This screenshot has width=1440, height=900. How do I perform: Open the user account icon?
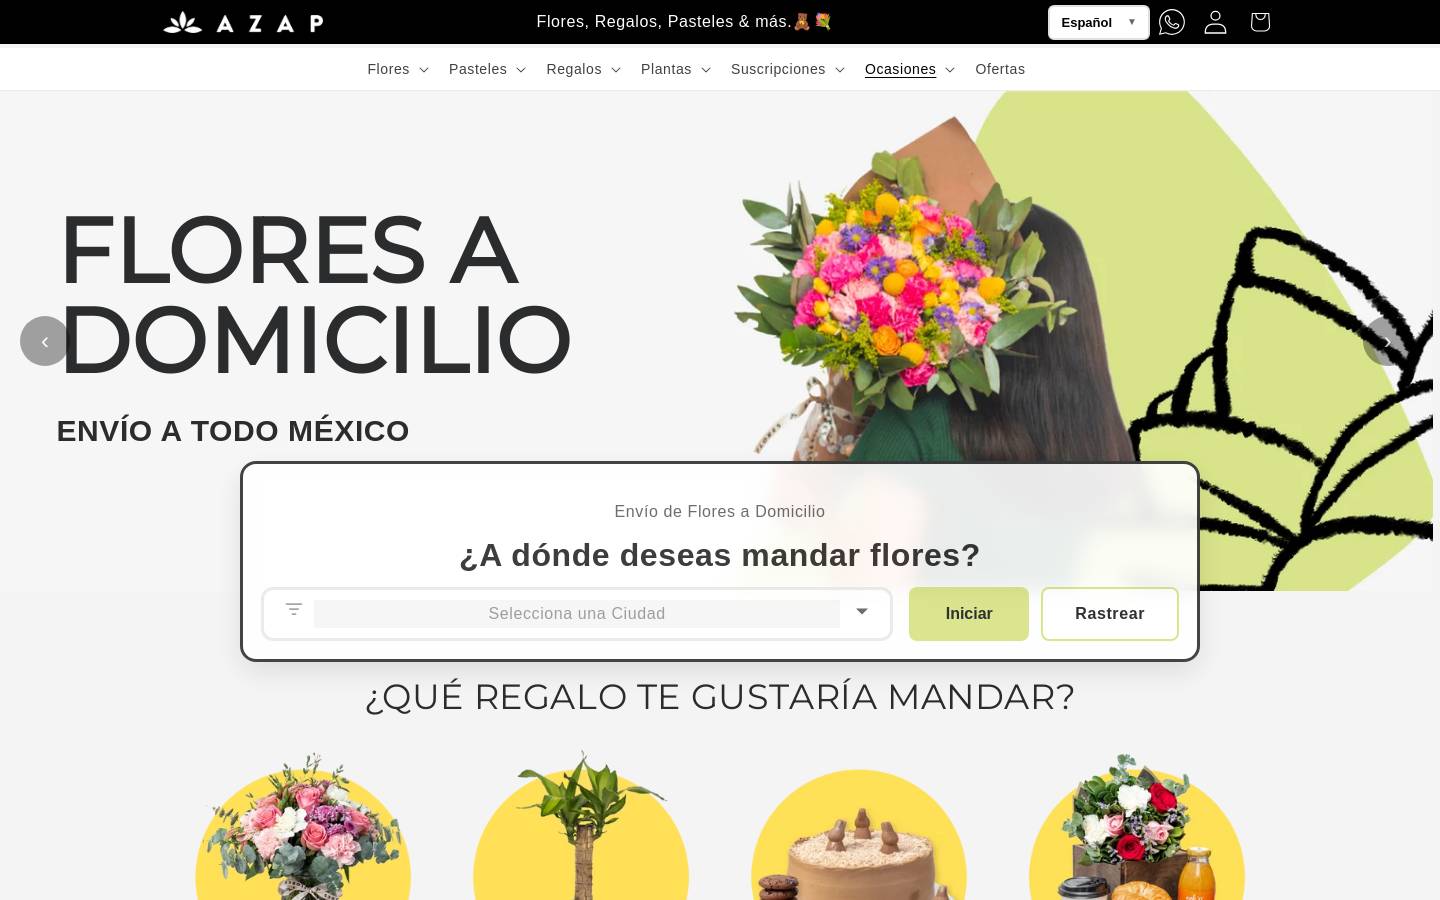pyautogui.click(x=1215, y=22)
